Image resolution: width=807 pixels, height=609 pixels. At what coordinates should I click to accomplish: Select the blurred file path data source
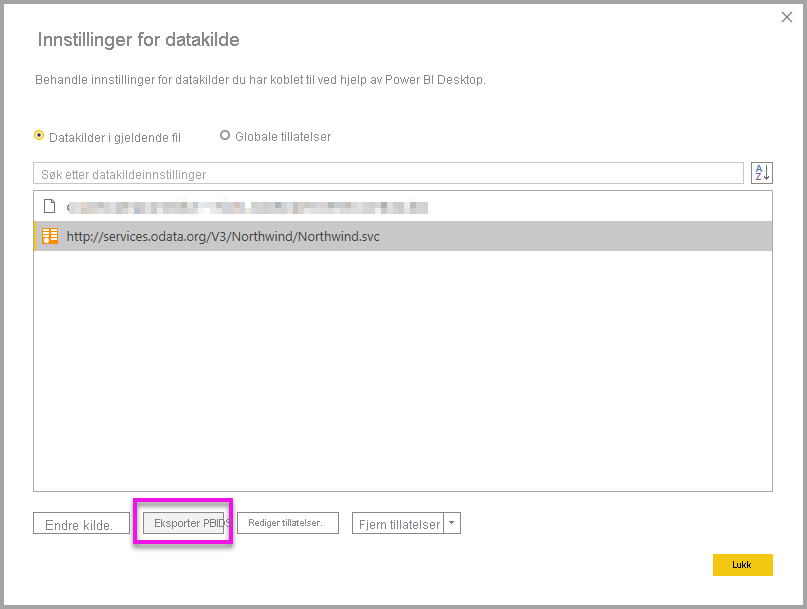pyautogui.click(x=403, y=207)
